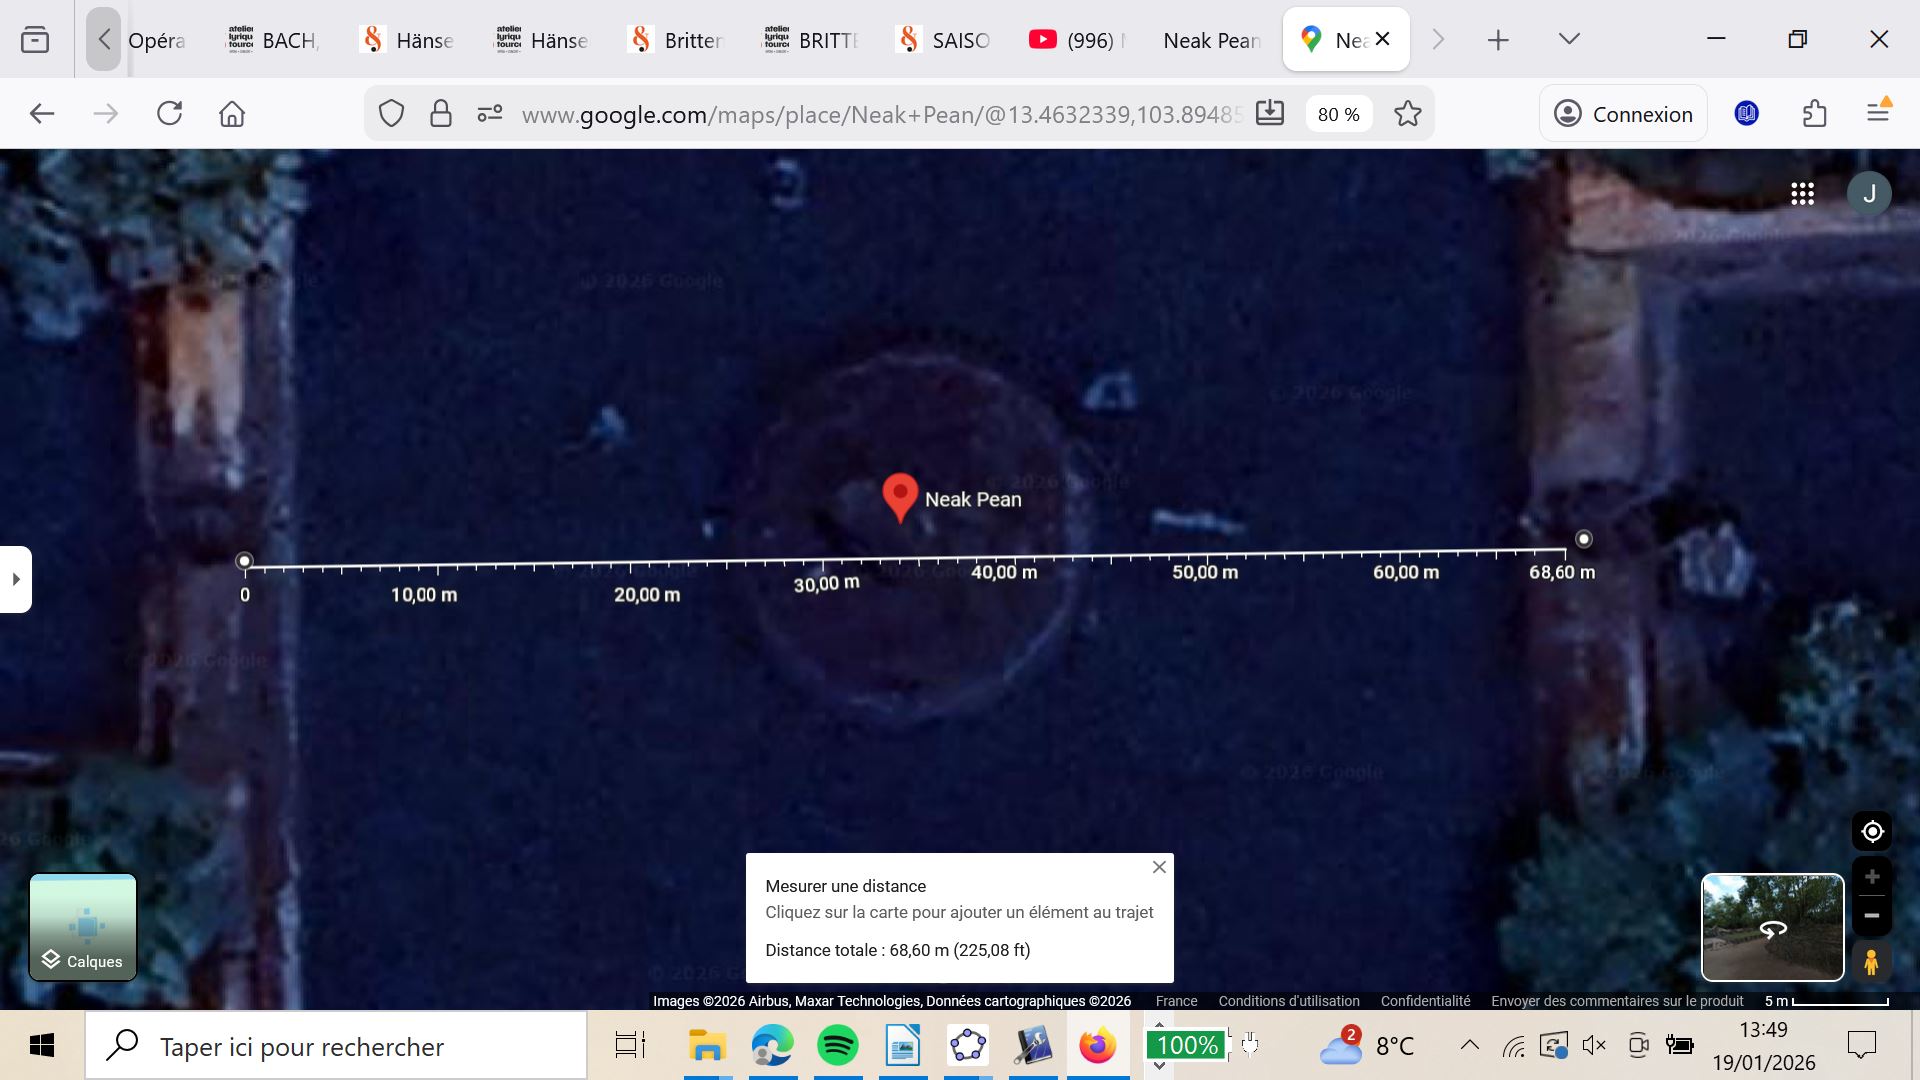Click the Street View pegman icon
This screenshot has height=1080, width=1920.
click(1871, 962)
